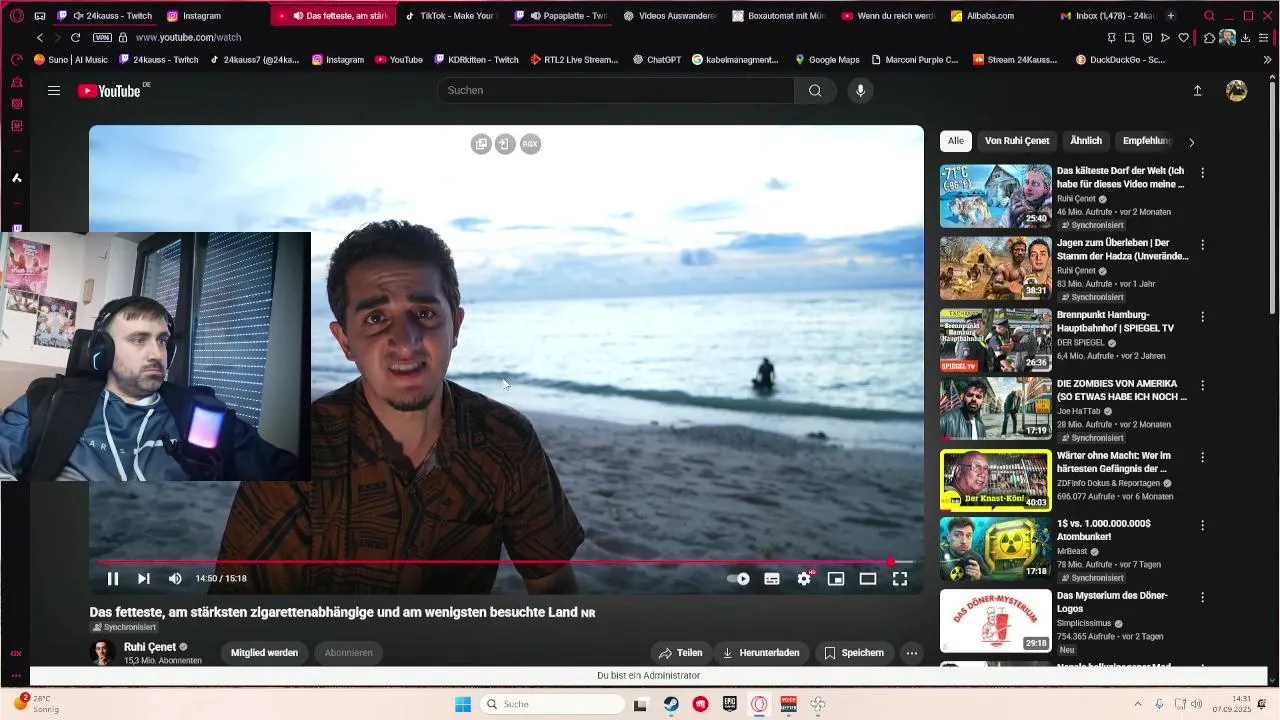Open the Ruhi Çenet channel avatar
Image resolution: width=1280 pixels, height=720 pixels.
pyautogui.click(x=102, y=653)
